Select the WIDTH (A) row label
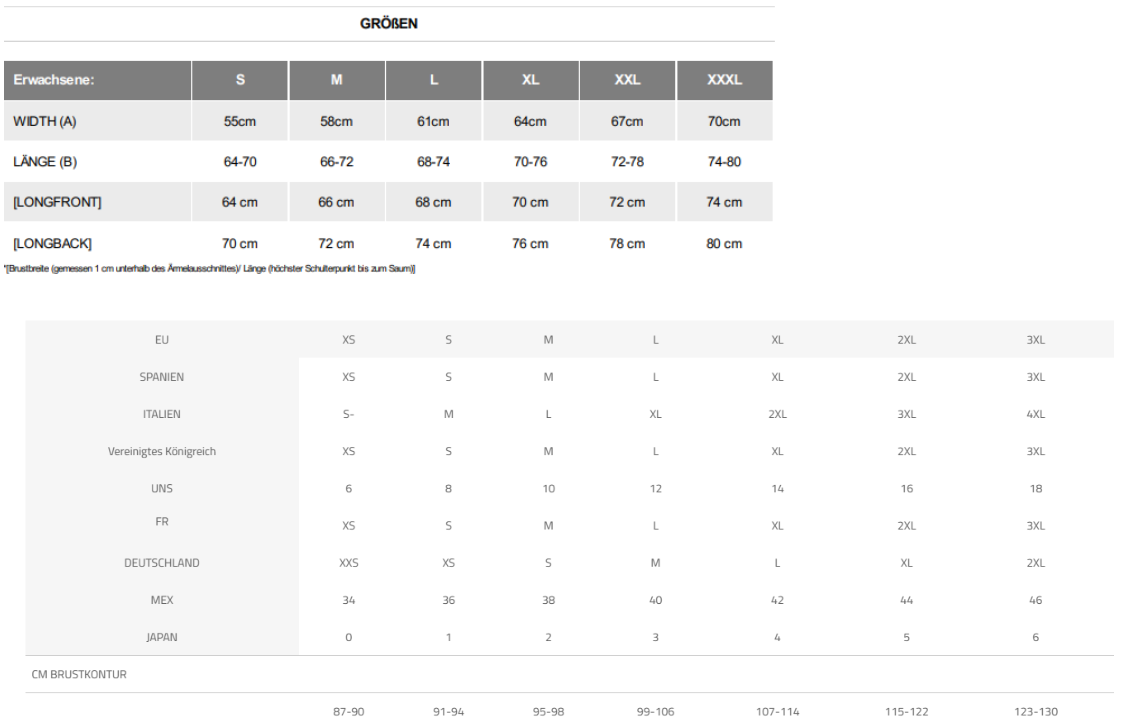Image resolution: width=1124 pixels, height=726 pixels. click(45, 122)
